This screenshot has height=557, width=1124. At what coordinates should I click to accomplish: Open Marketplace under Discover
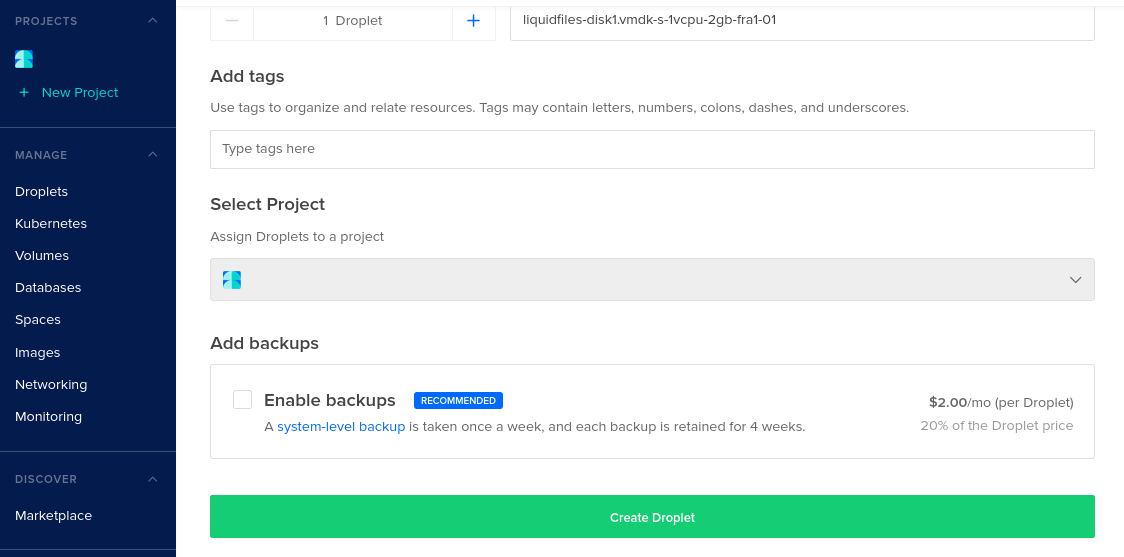coord(53,515)
